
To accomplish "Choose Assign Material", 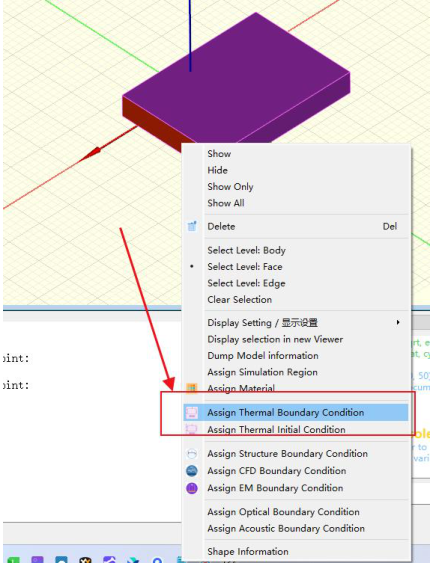I will click(x=296, y=388).
